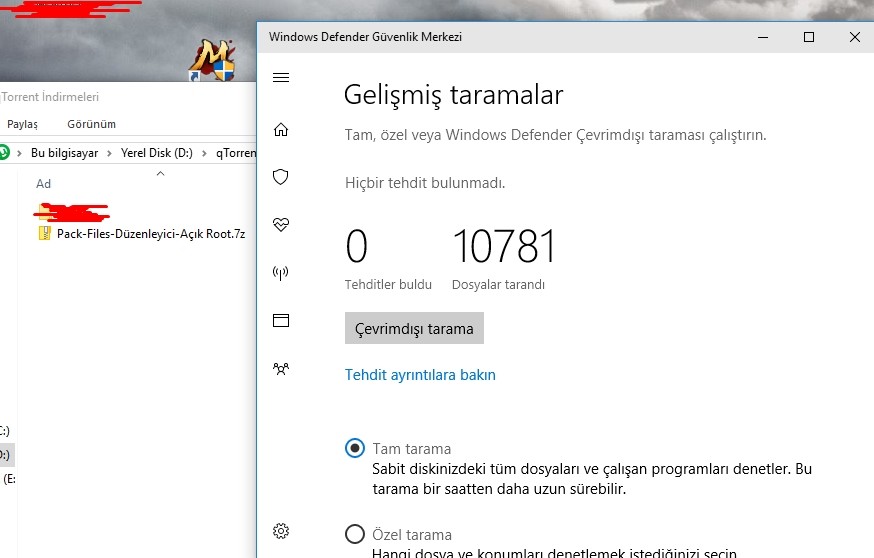Select Pack-Files-Düzenleyici-Açık Root.7z file
Image resolution: width=874 pixels, height=558 pixels.
point(142,234)
